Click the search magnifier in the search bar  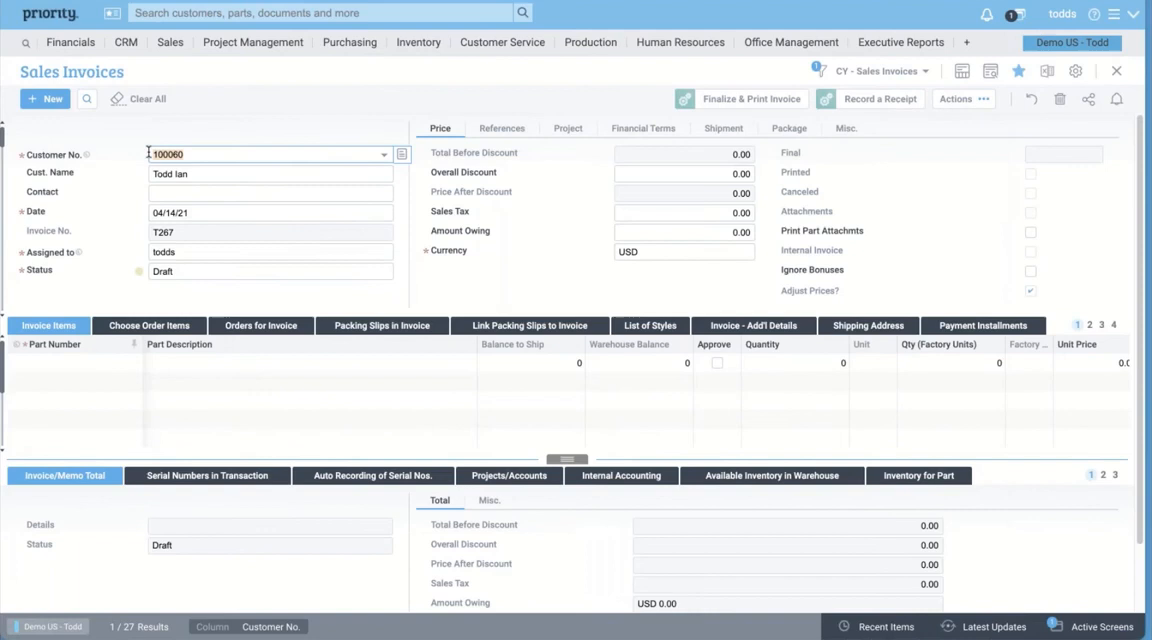522,12
